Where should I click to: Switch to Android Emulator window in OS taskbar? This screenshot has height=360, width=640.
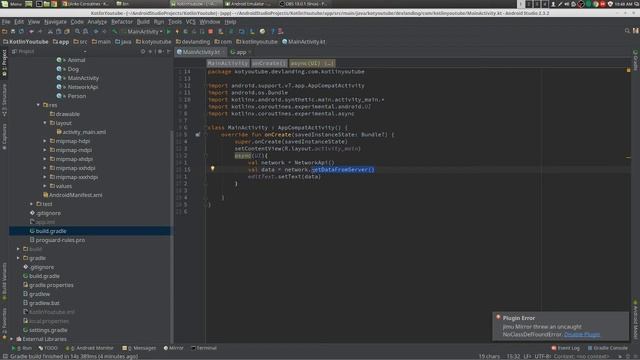coord(248,4)
